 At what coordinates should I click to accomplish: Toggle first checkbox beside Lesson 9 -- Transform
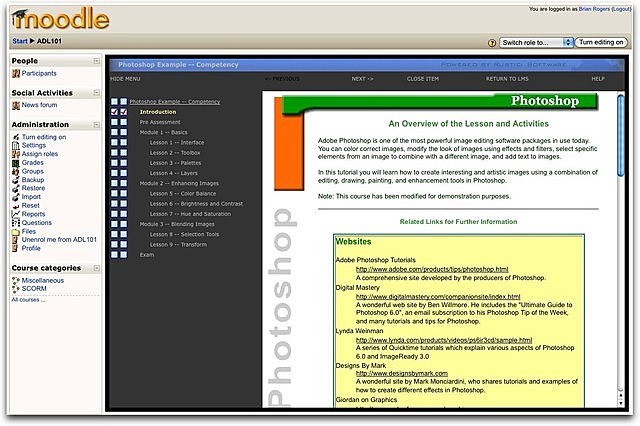pos(114,244)
